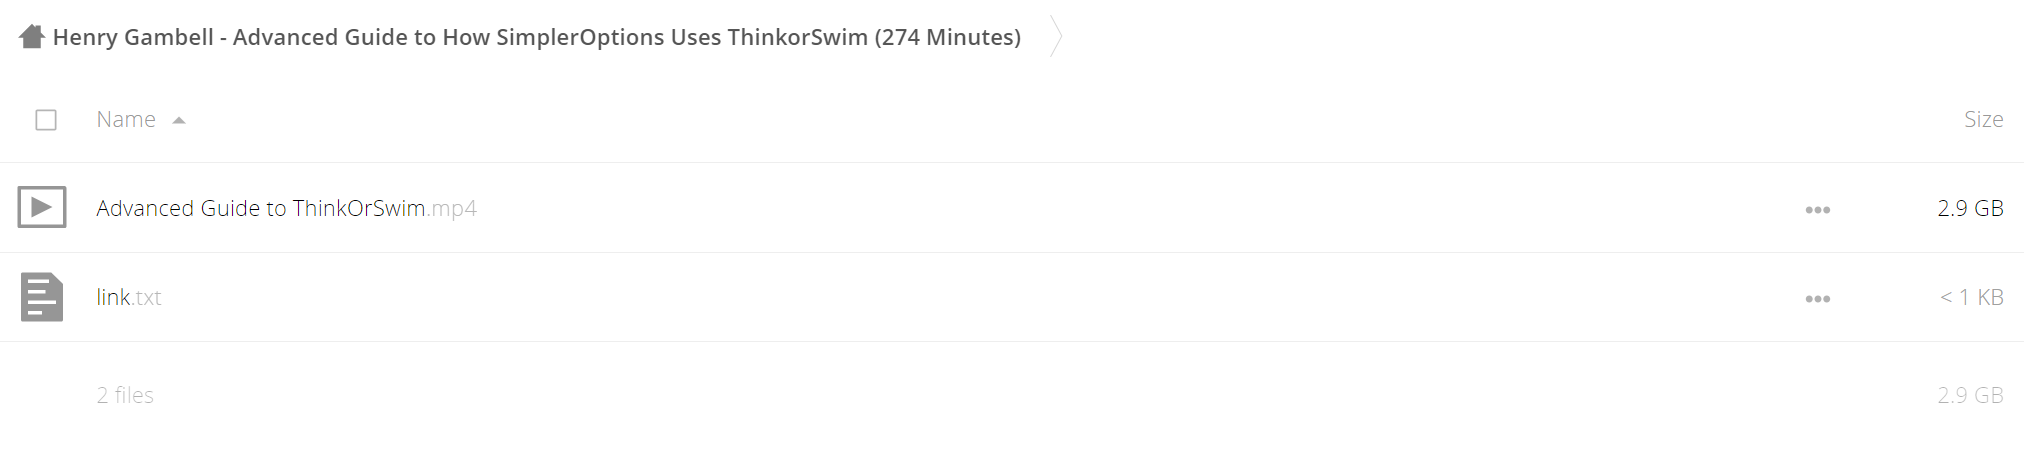This screenshot has width=2024, height=453.
Task: Tick the select-all checkbox
Action: tap(46, 120)
